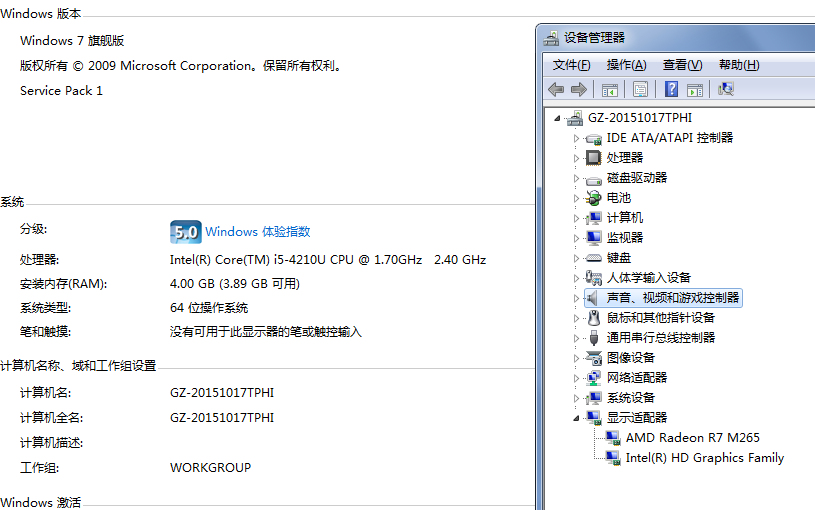Click the show/hide action pane toolbar icon
The image size is (815, 510).
[x=695, y=90]
